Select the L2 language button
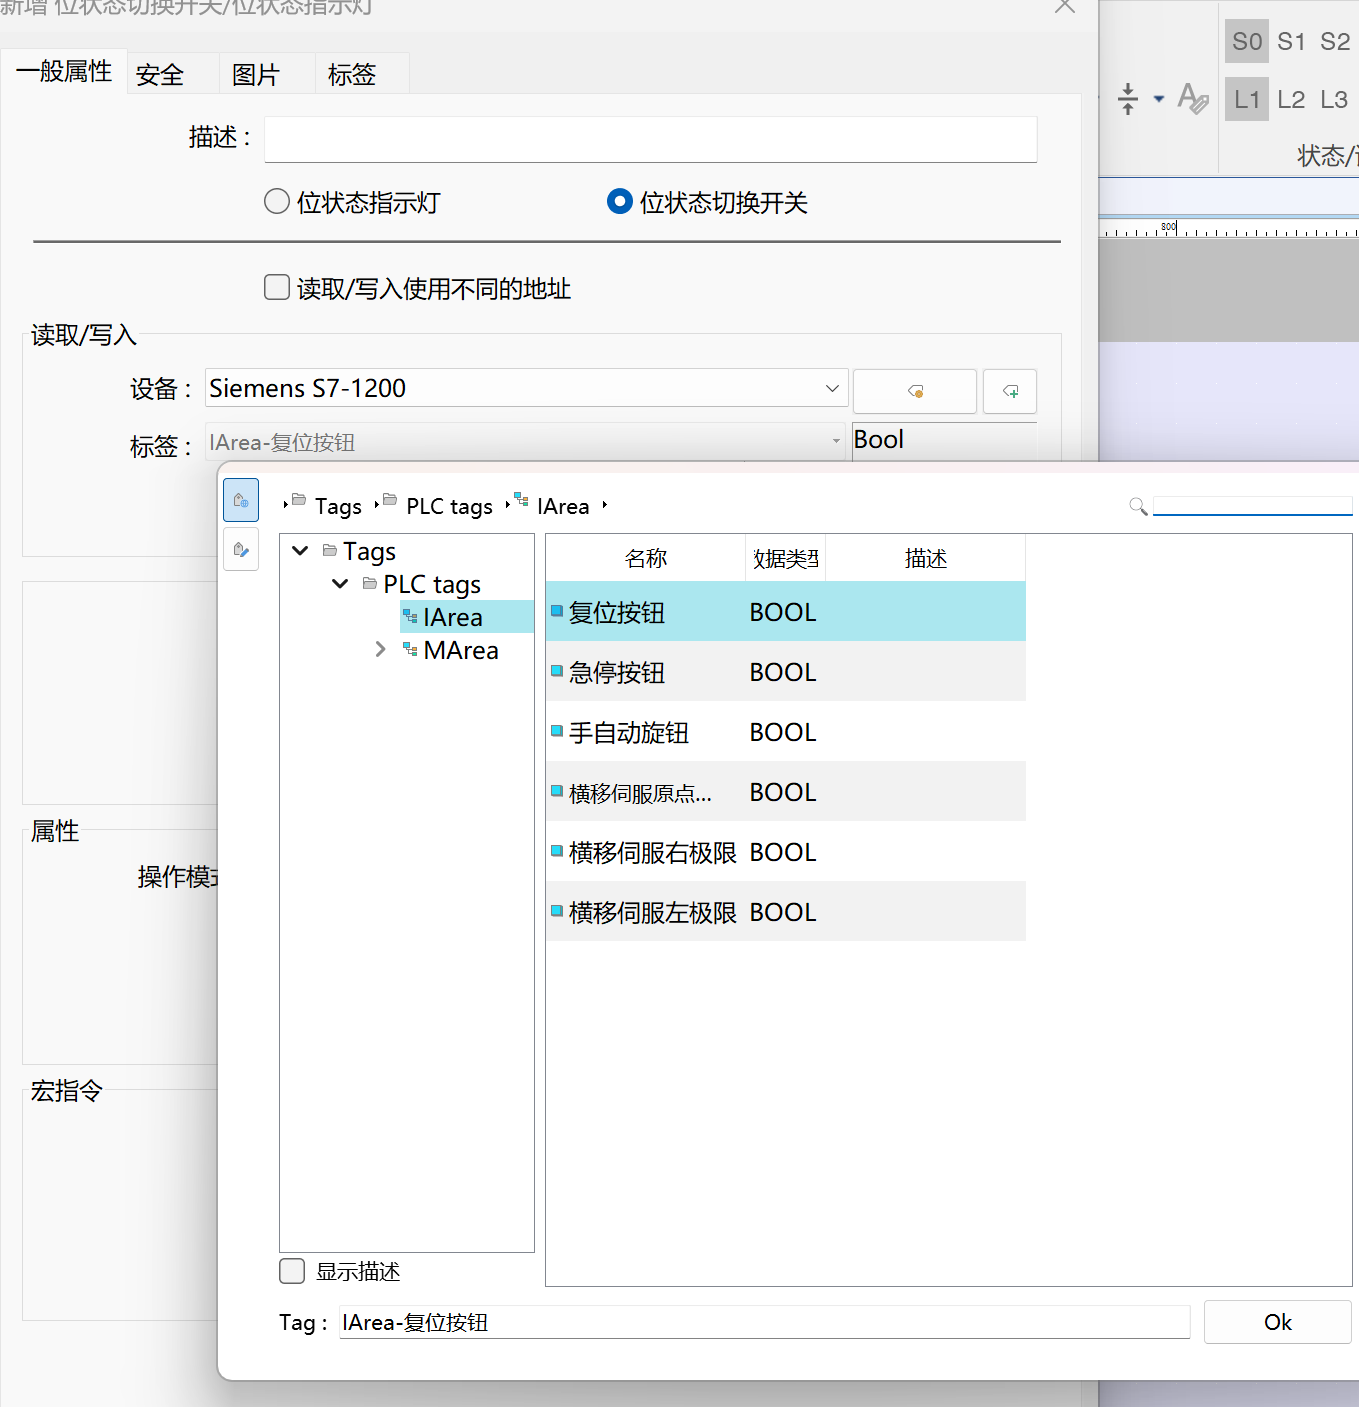Viewport: 1359px width, 1407px height. pyautogui.click(x=1290, y=100)
